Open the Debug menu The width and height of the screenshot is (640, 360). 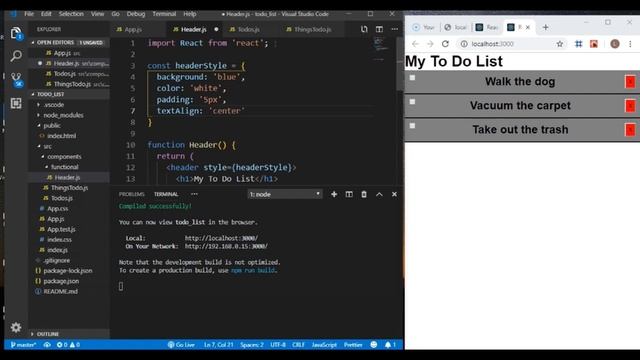(x=136, y=14)
